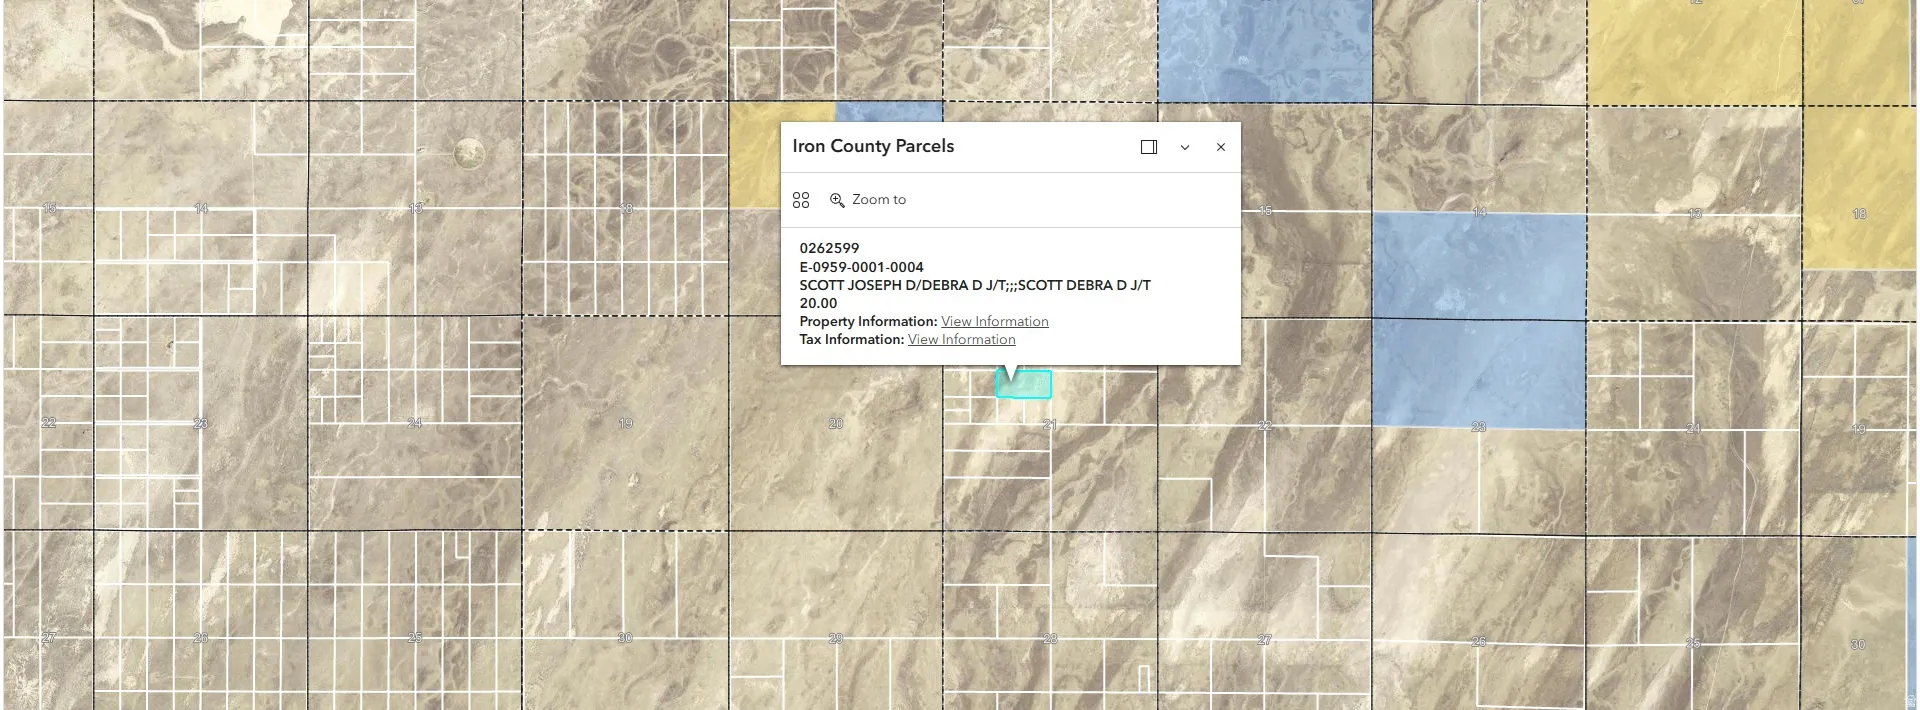The width and height of the screenshot is (1920, 710).
Task: Select the blue parcel at top center of map
Action: coord(1265,50)
